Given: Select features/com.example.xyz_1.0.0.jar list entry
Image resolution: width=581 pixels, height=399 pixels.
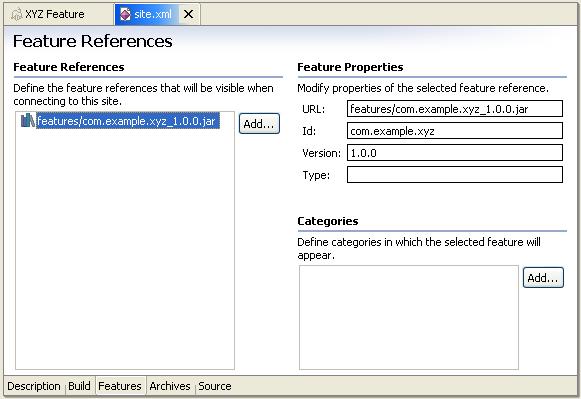Looking at the screenshot, I should pyautogui.click(x=128, y=121).
